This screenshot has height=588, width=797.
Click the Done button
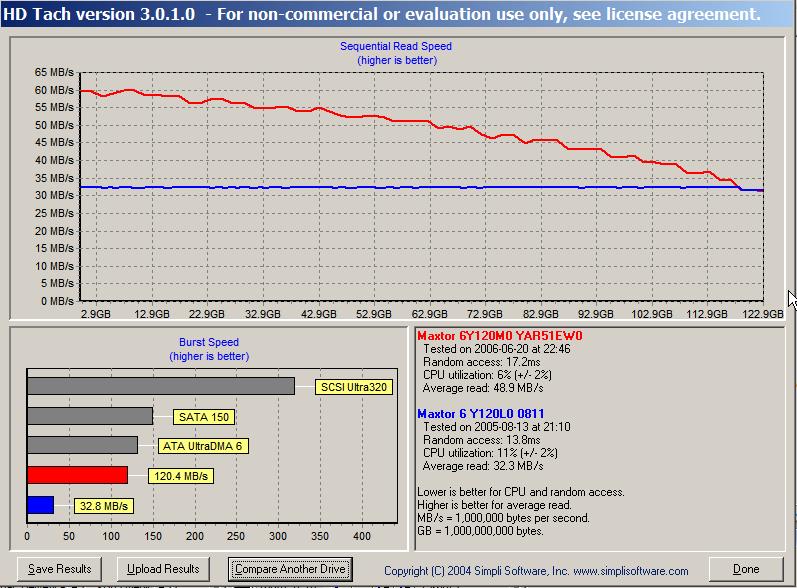[746, 569]
